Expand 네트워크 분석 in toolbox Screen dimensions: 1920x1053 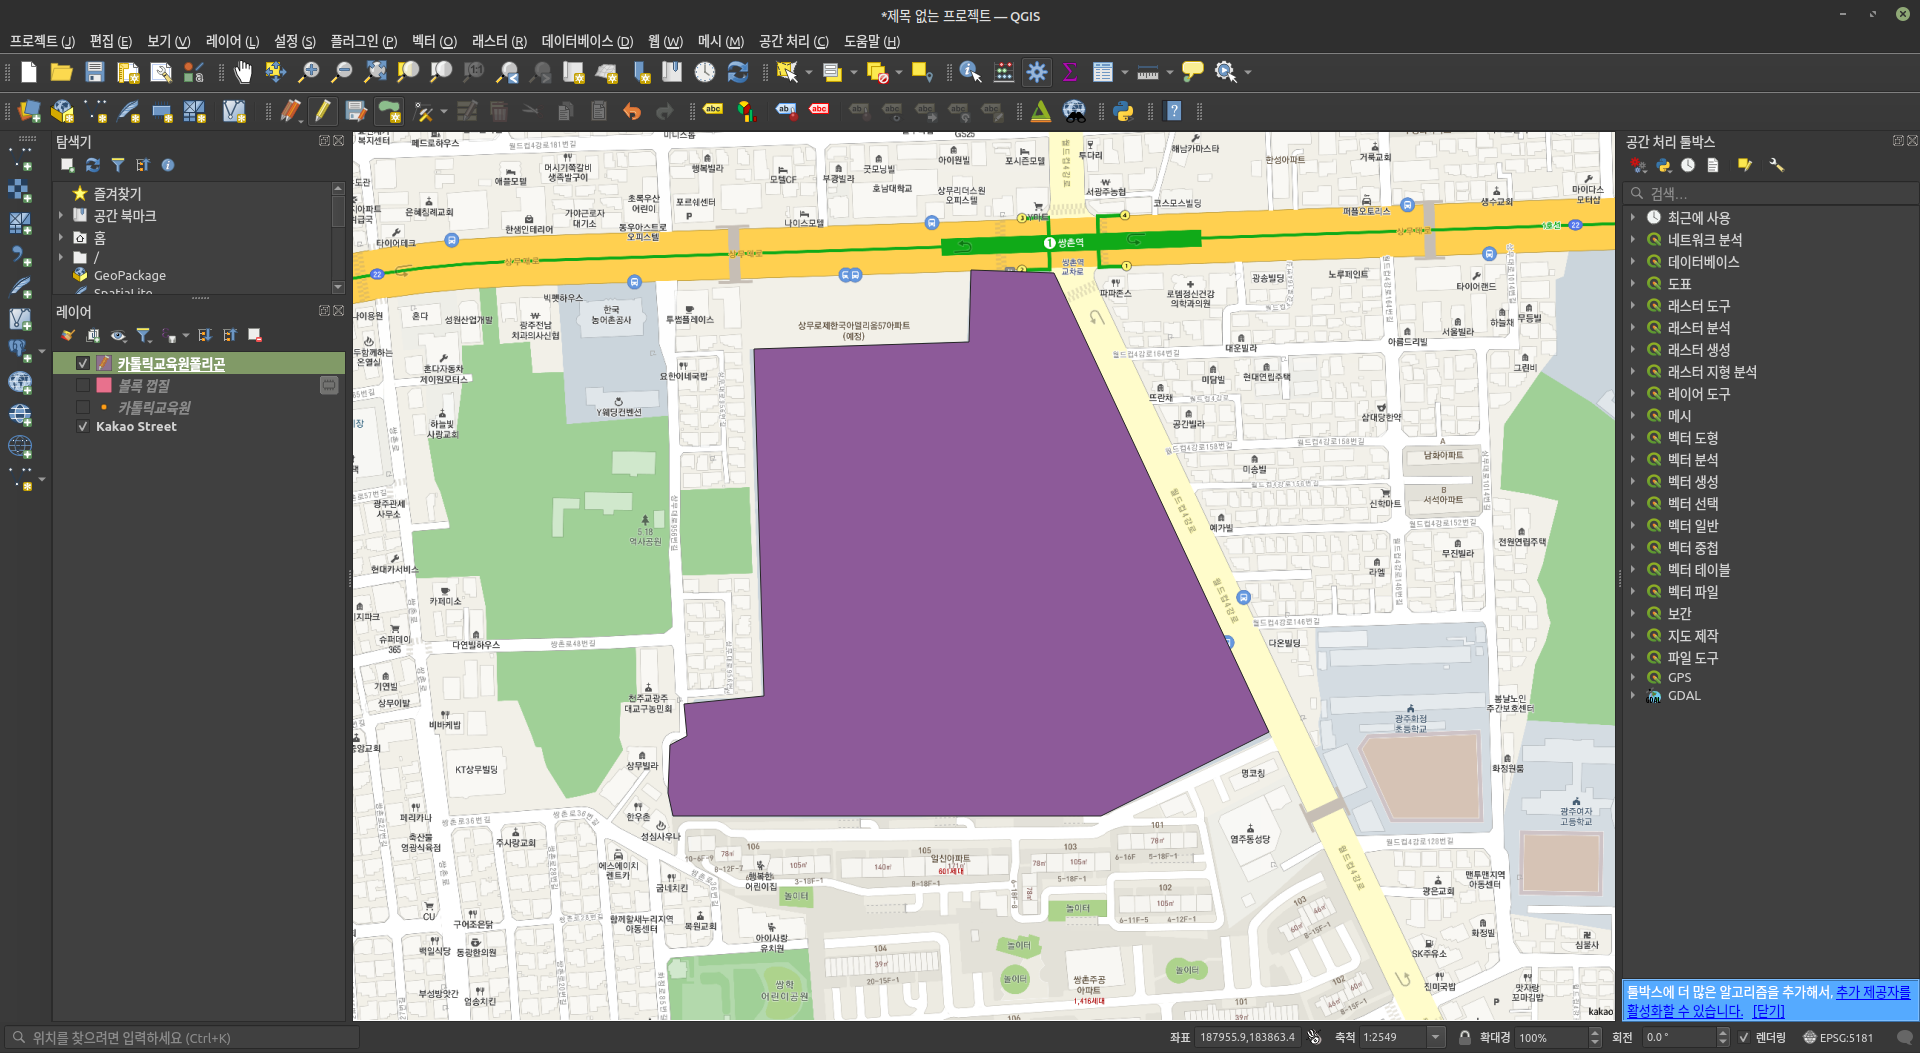coord(1633,239)
